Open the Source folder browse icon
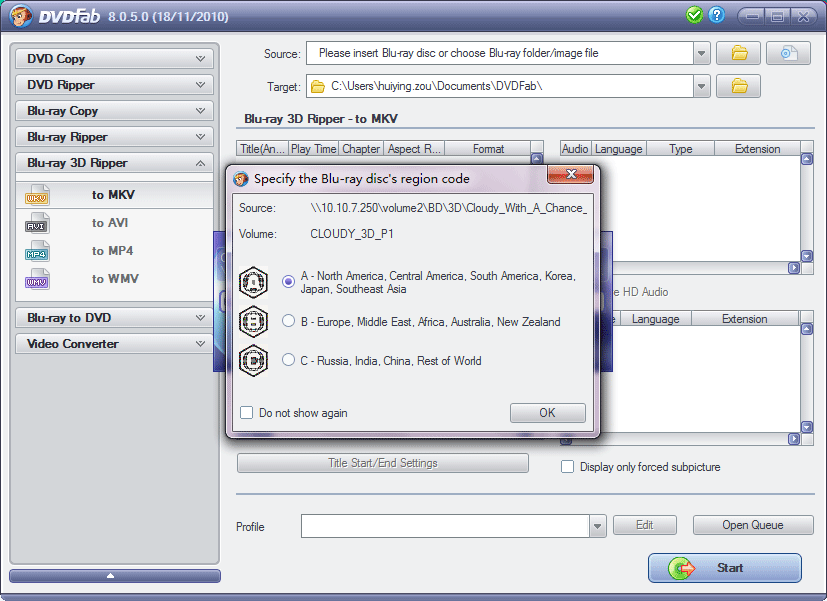 [738, 52]
